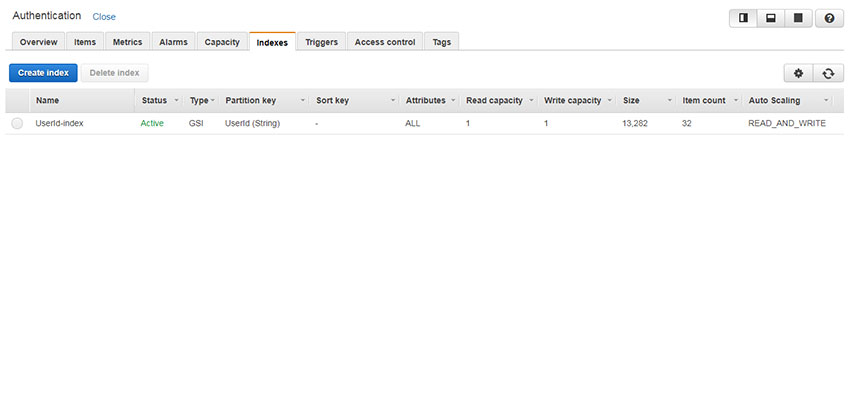Switch to the Capacity tab
The height and width of the screenshot is (400, 850).
tap(222, 42)
